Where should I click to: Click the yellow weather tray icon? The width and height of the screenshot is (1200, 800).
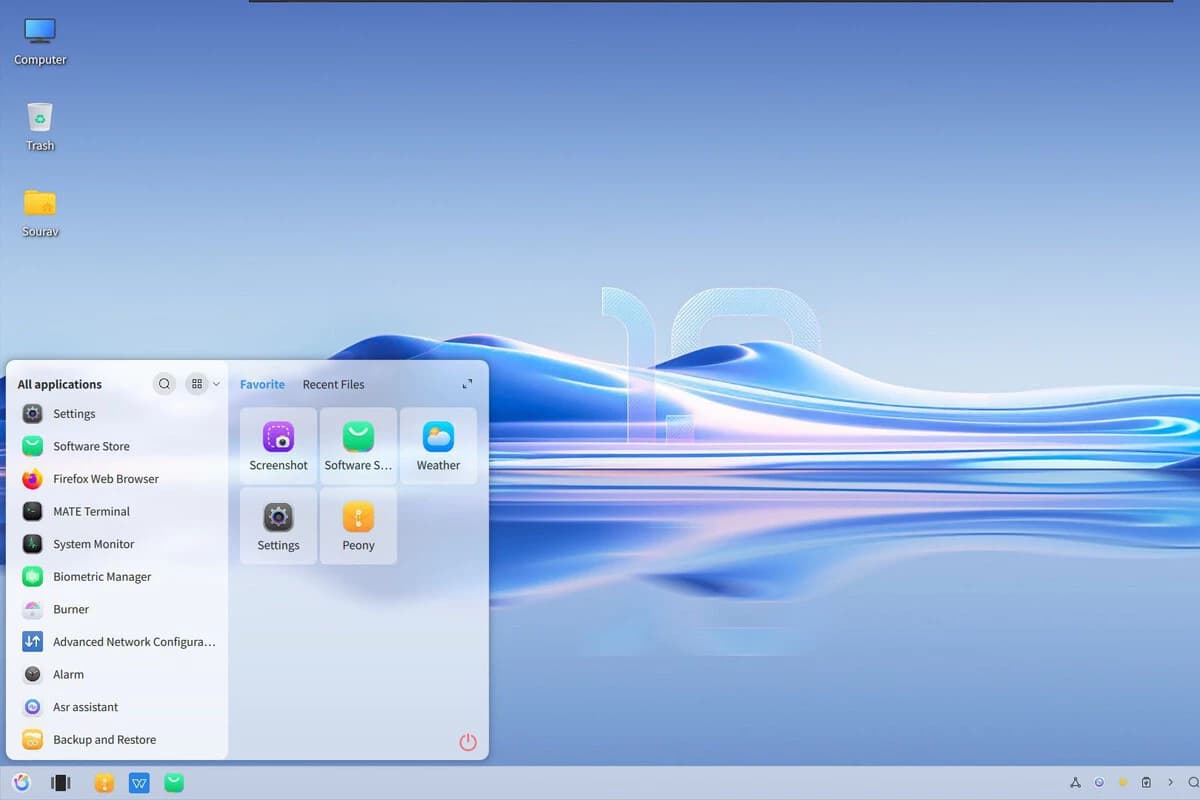1123,783
